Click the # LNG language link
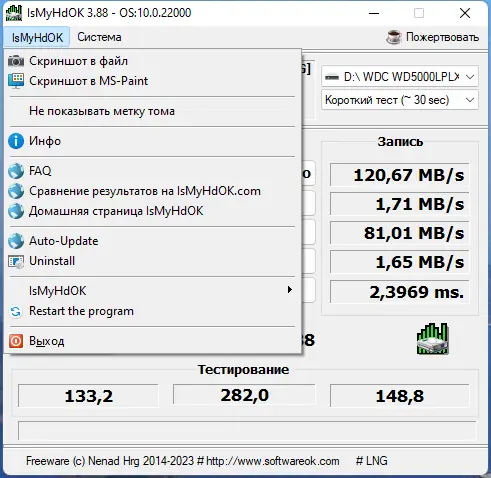 pyautogui.click(x=371, y=461)
